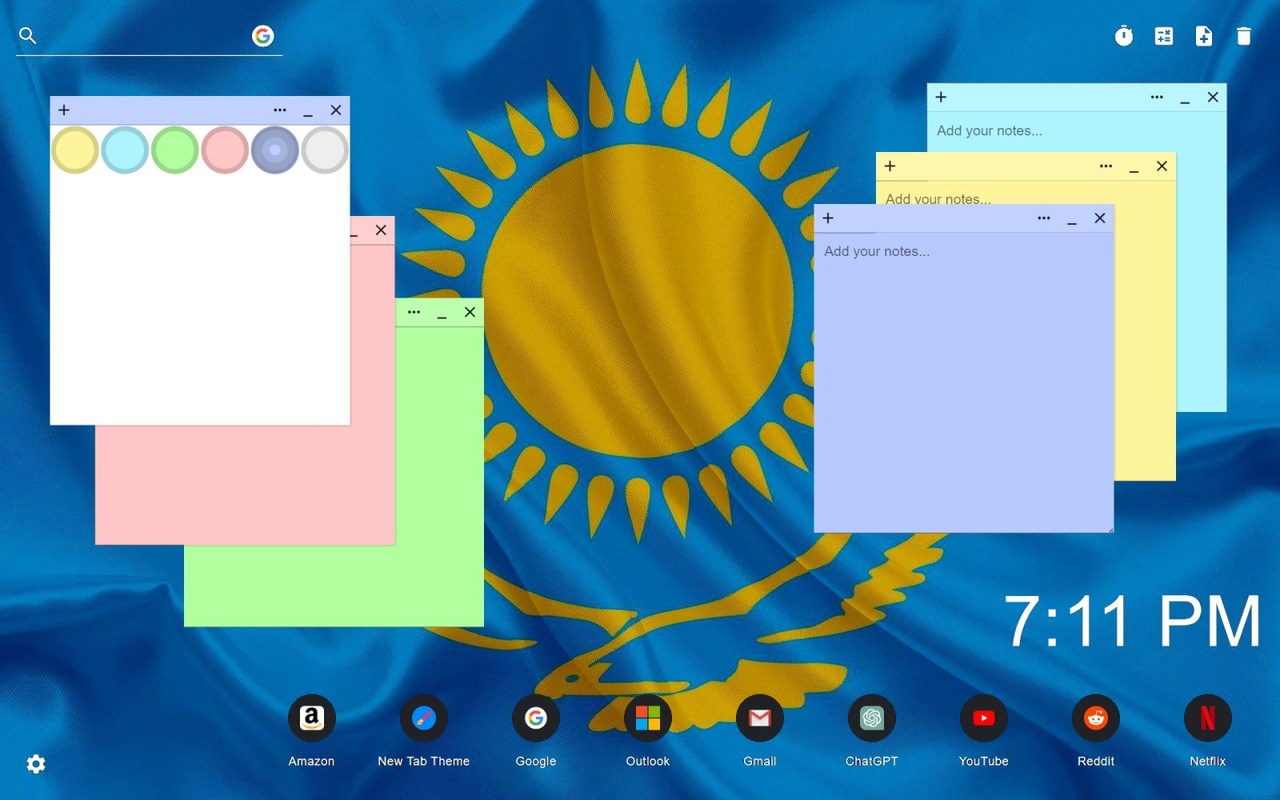Image resolution: width=1280 pixels, height=800 pixels.
Task: Click the Google logo in search bar
Action: coord(263,36)
